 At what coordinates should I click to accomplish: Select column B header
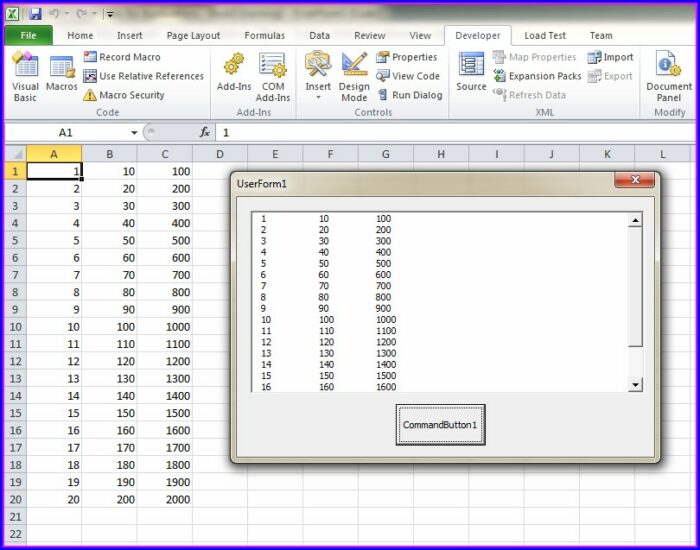pos(109,154)
